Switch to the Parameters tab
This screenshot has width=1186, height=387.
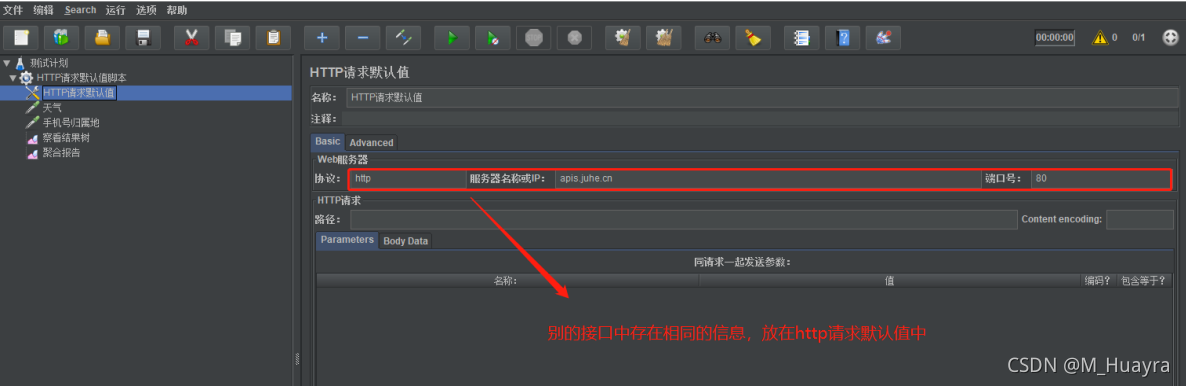click(x=347, y=240)
